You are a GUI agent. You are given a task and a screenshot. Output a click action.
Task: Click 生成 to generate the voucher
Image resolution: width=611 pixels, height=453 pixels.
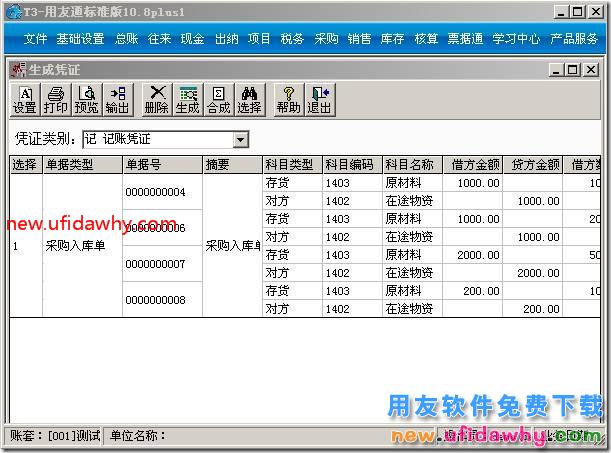click(188, 100)
